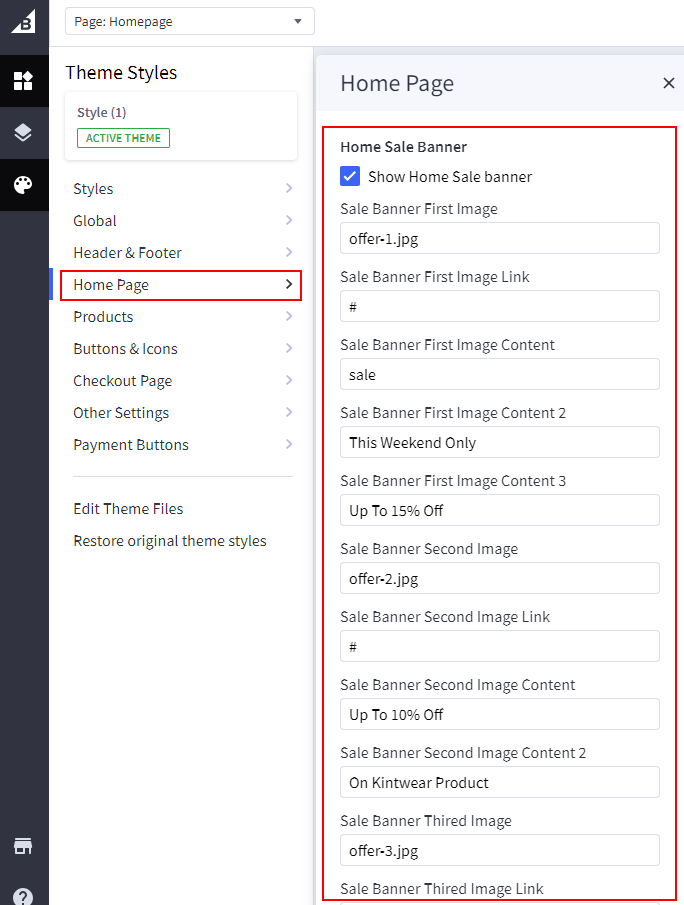
Task: Focus the This Weekend Only text field
Action: click(x=499, y=442)
